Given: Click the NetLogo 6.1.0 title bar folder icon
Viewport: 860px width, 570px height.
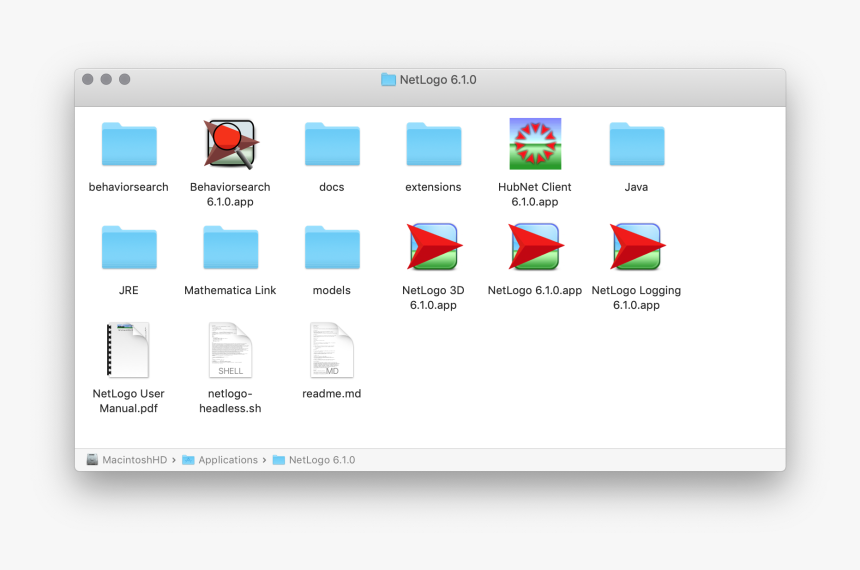Looking at the screenshot, I should pyautogui.click(x=388, y=80).
